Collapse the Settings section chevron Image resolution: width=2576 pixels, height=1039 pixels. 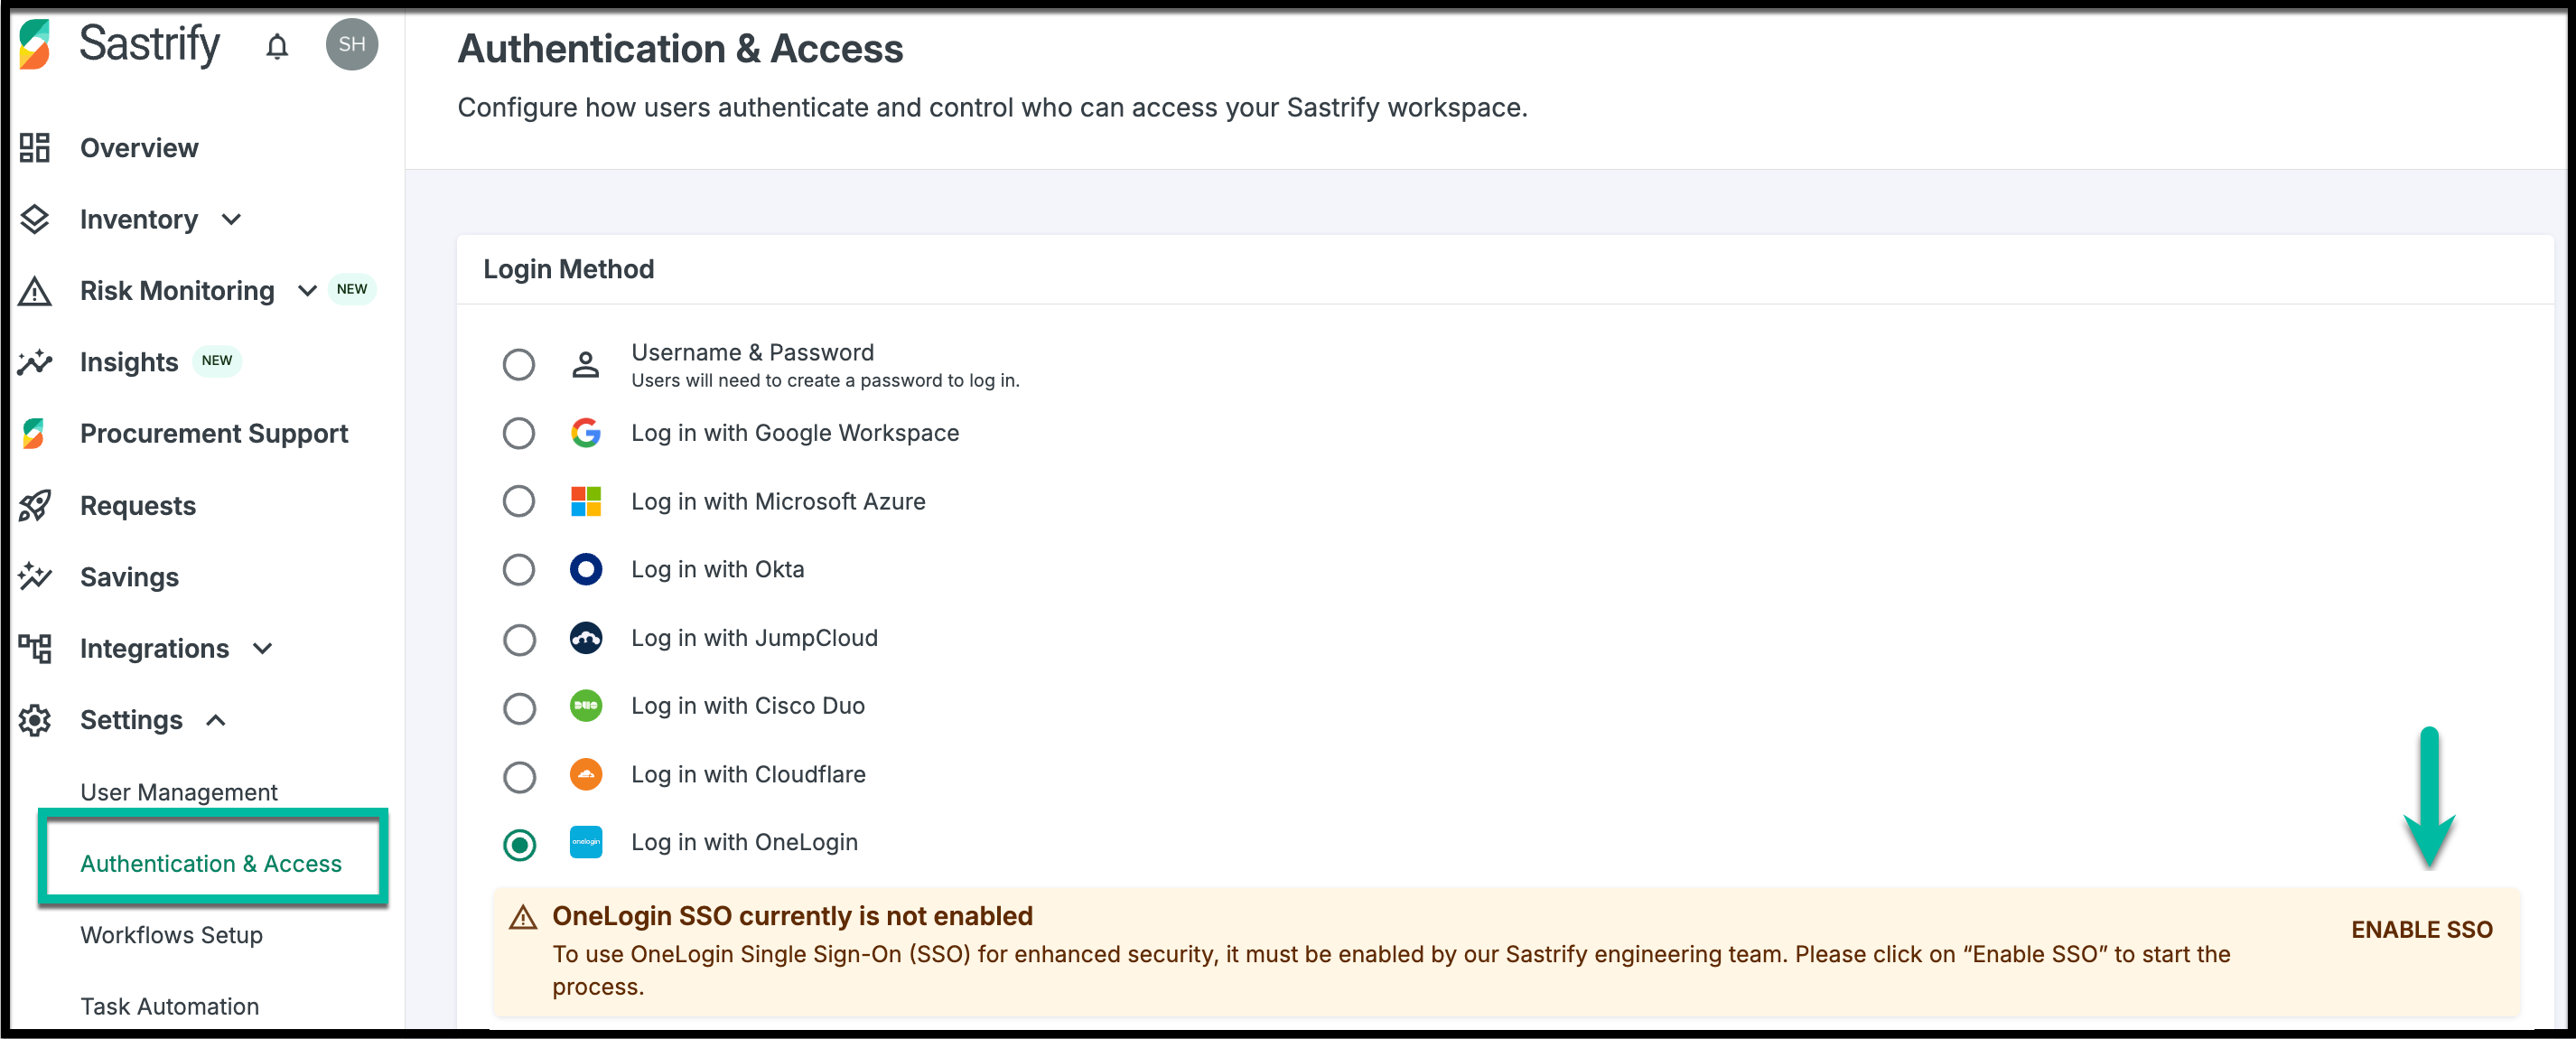pyautogui.click(x=216, y=720)
